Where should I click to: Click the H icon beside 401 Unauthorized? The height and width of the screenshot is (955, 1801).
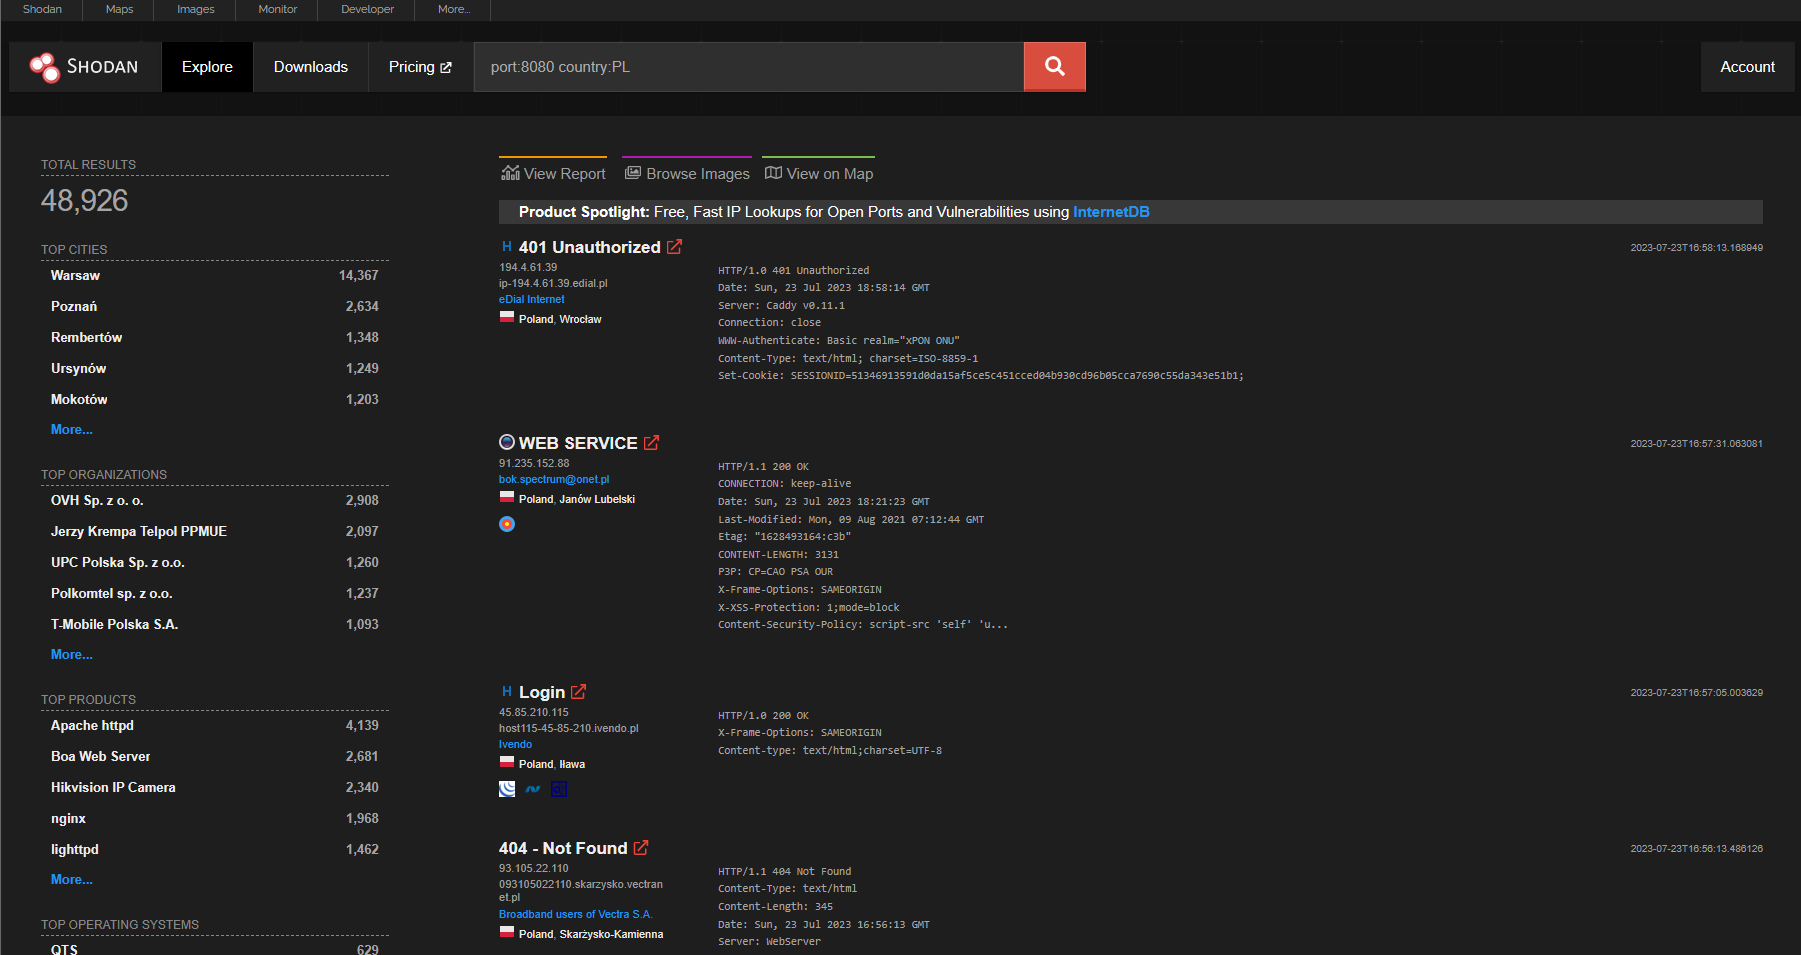click(507, 246)
